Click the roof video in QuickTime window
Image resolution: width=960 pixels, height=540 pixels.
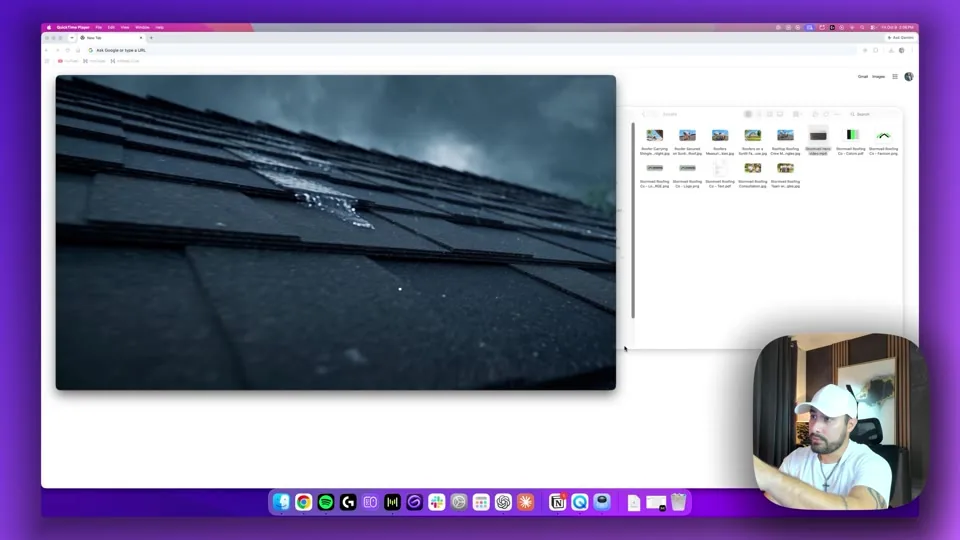(x=336, y=232)
